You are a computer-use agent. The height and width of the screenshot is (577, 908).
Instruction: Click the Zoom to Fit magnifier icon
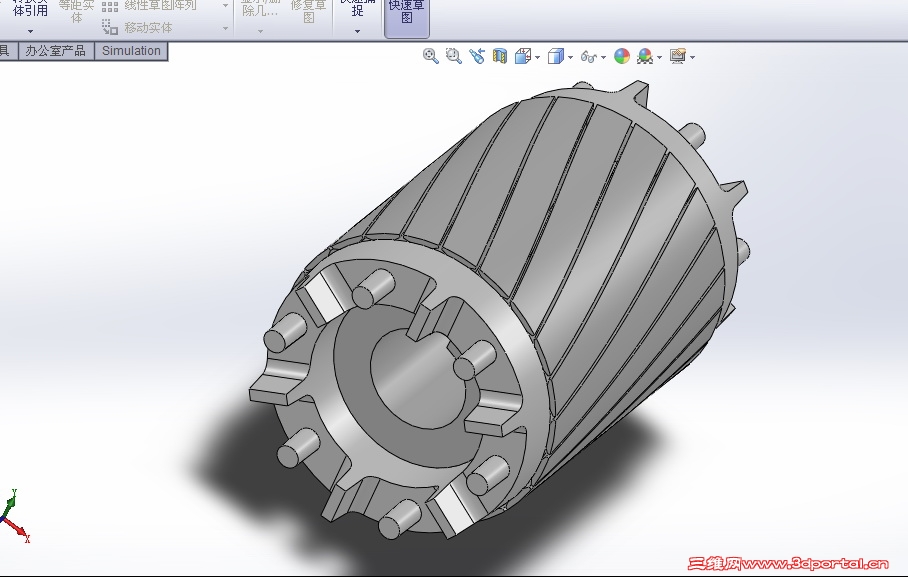point(430,56)
